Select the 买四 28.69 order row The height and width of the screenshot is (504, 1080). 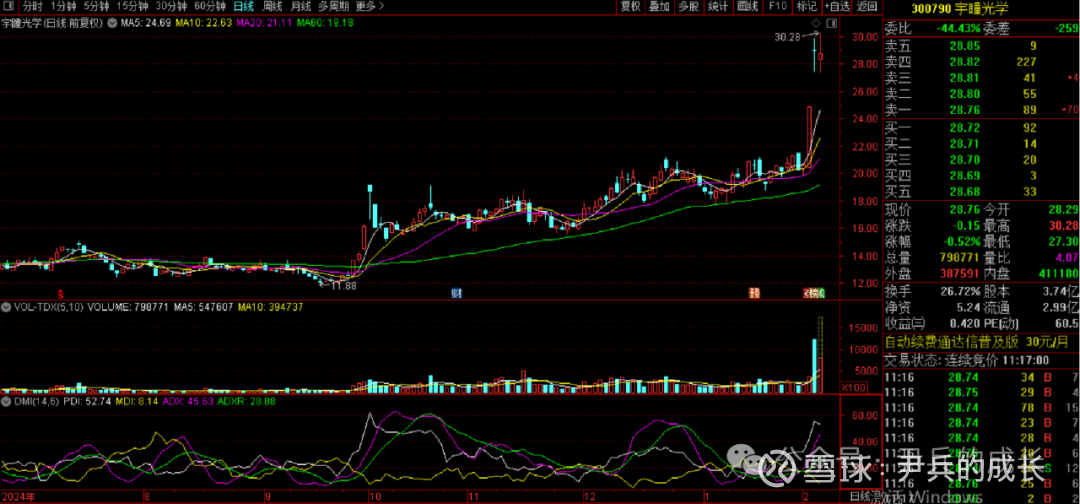pos(981,176)
